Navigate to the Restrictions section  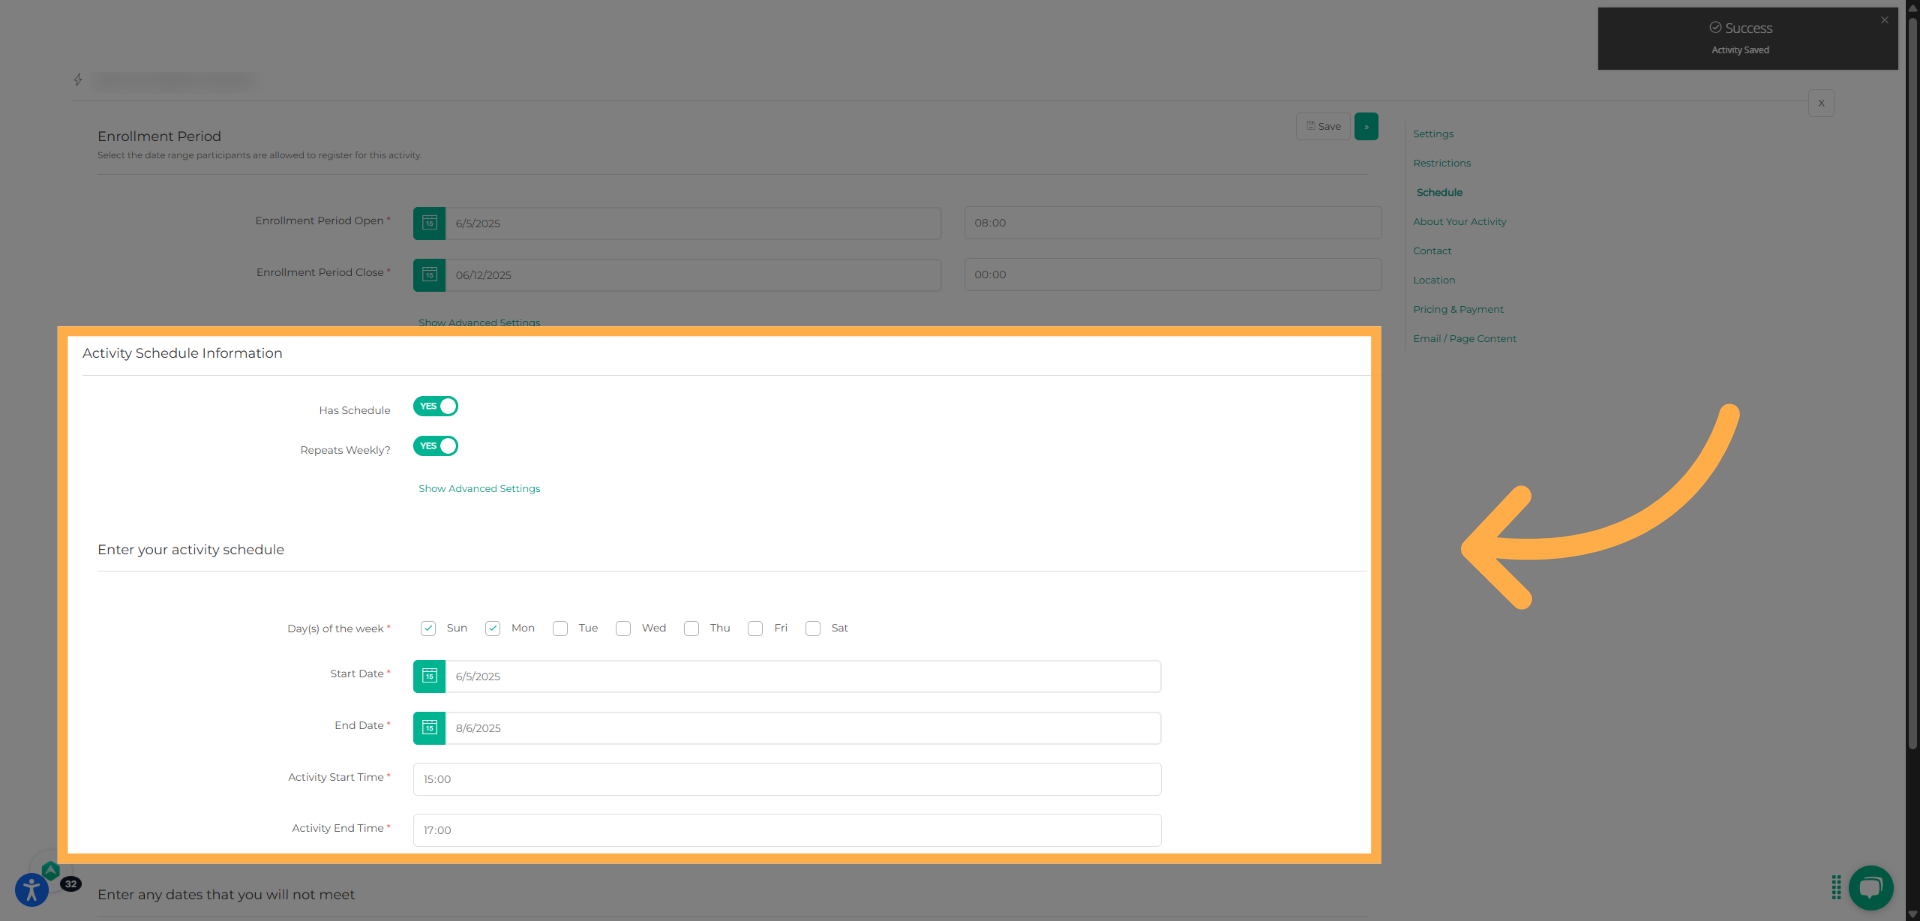[1441, 163]
